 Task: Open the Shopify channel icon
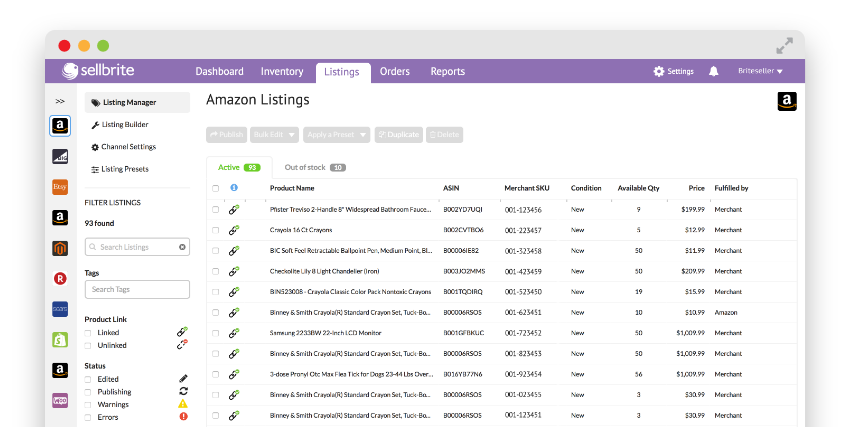point(60,340)
